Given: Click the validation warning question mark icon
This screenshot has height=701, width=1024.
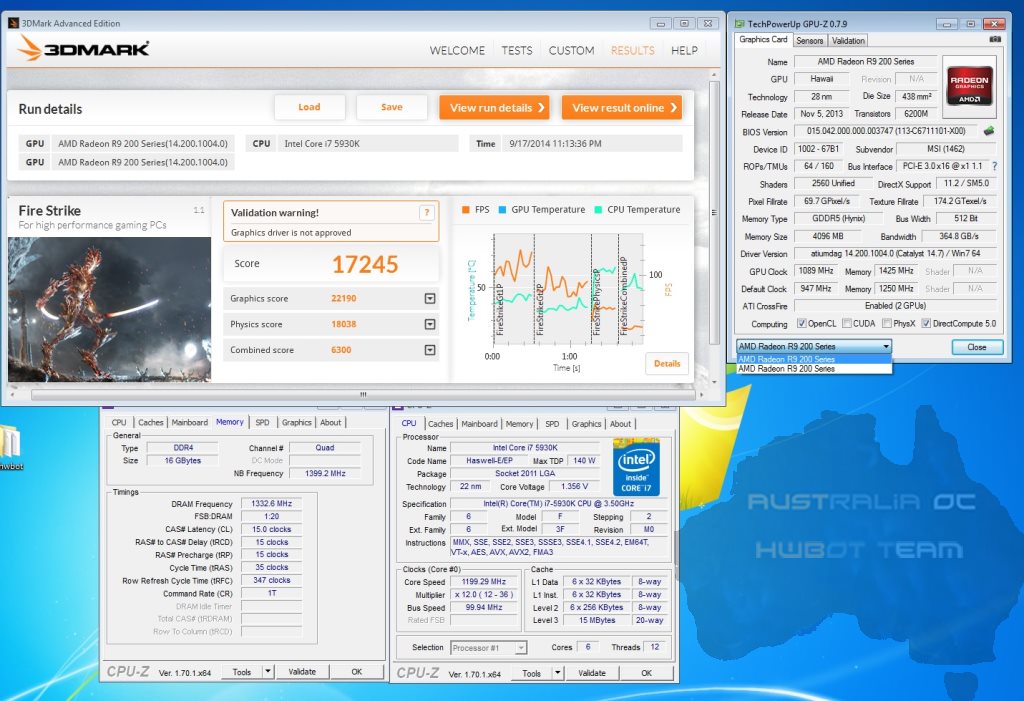Looking at the screenshot, I should click(426, 212).
